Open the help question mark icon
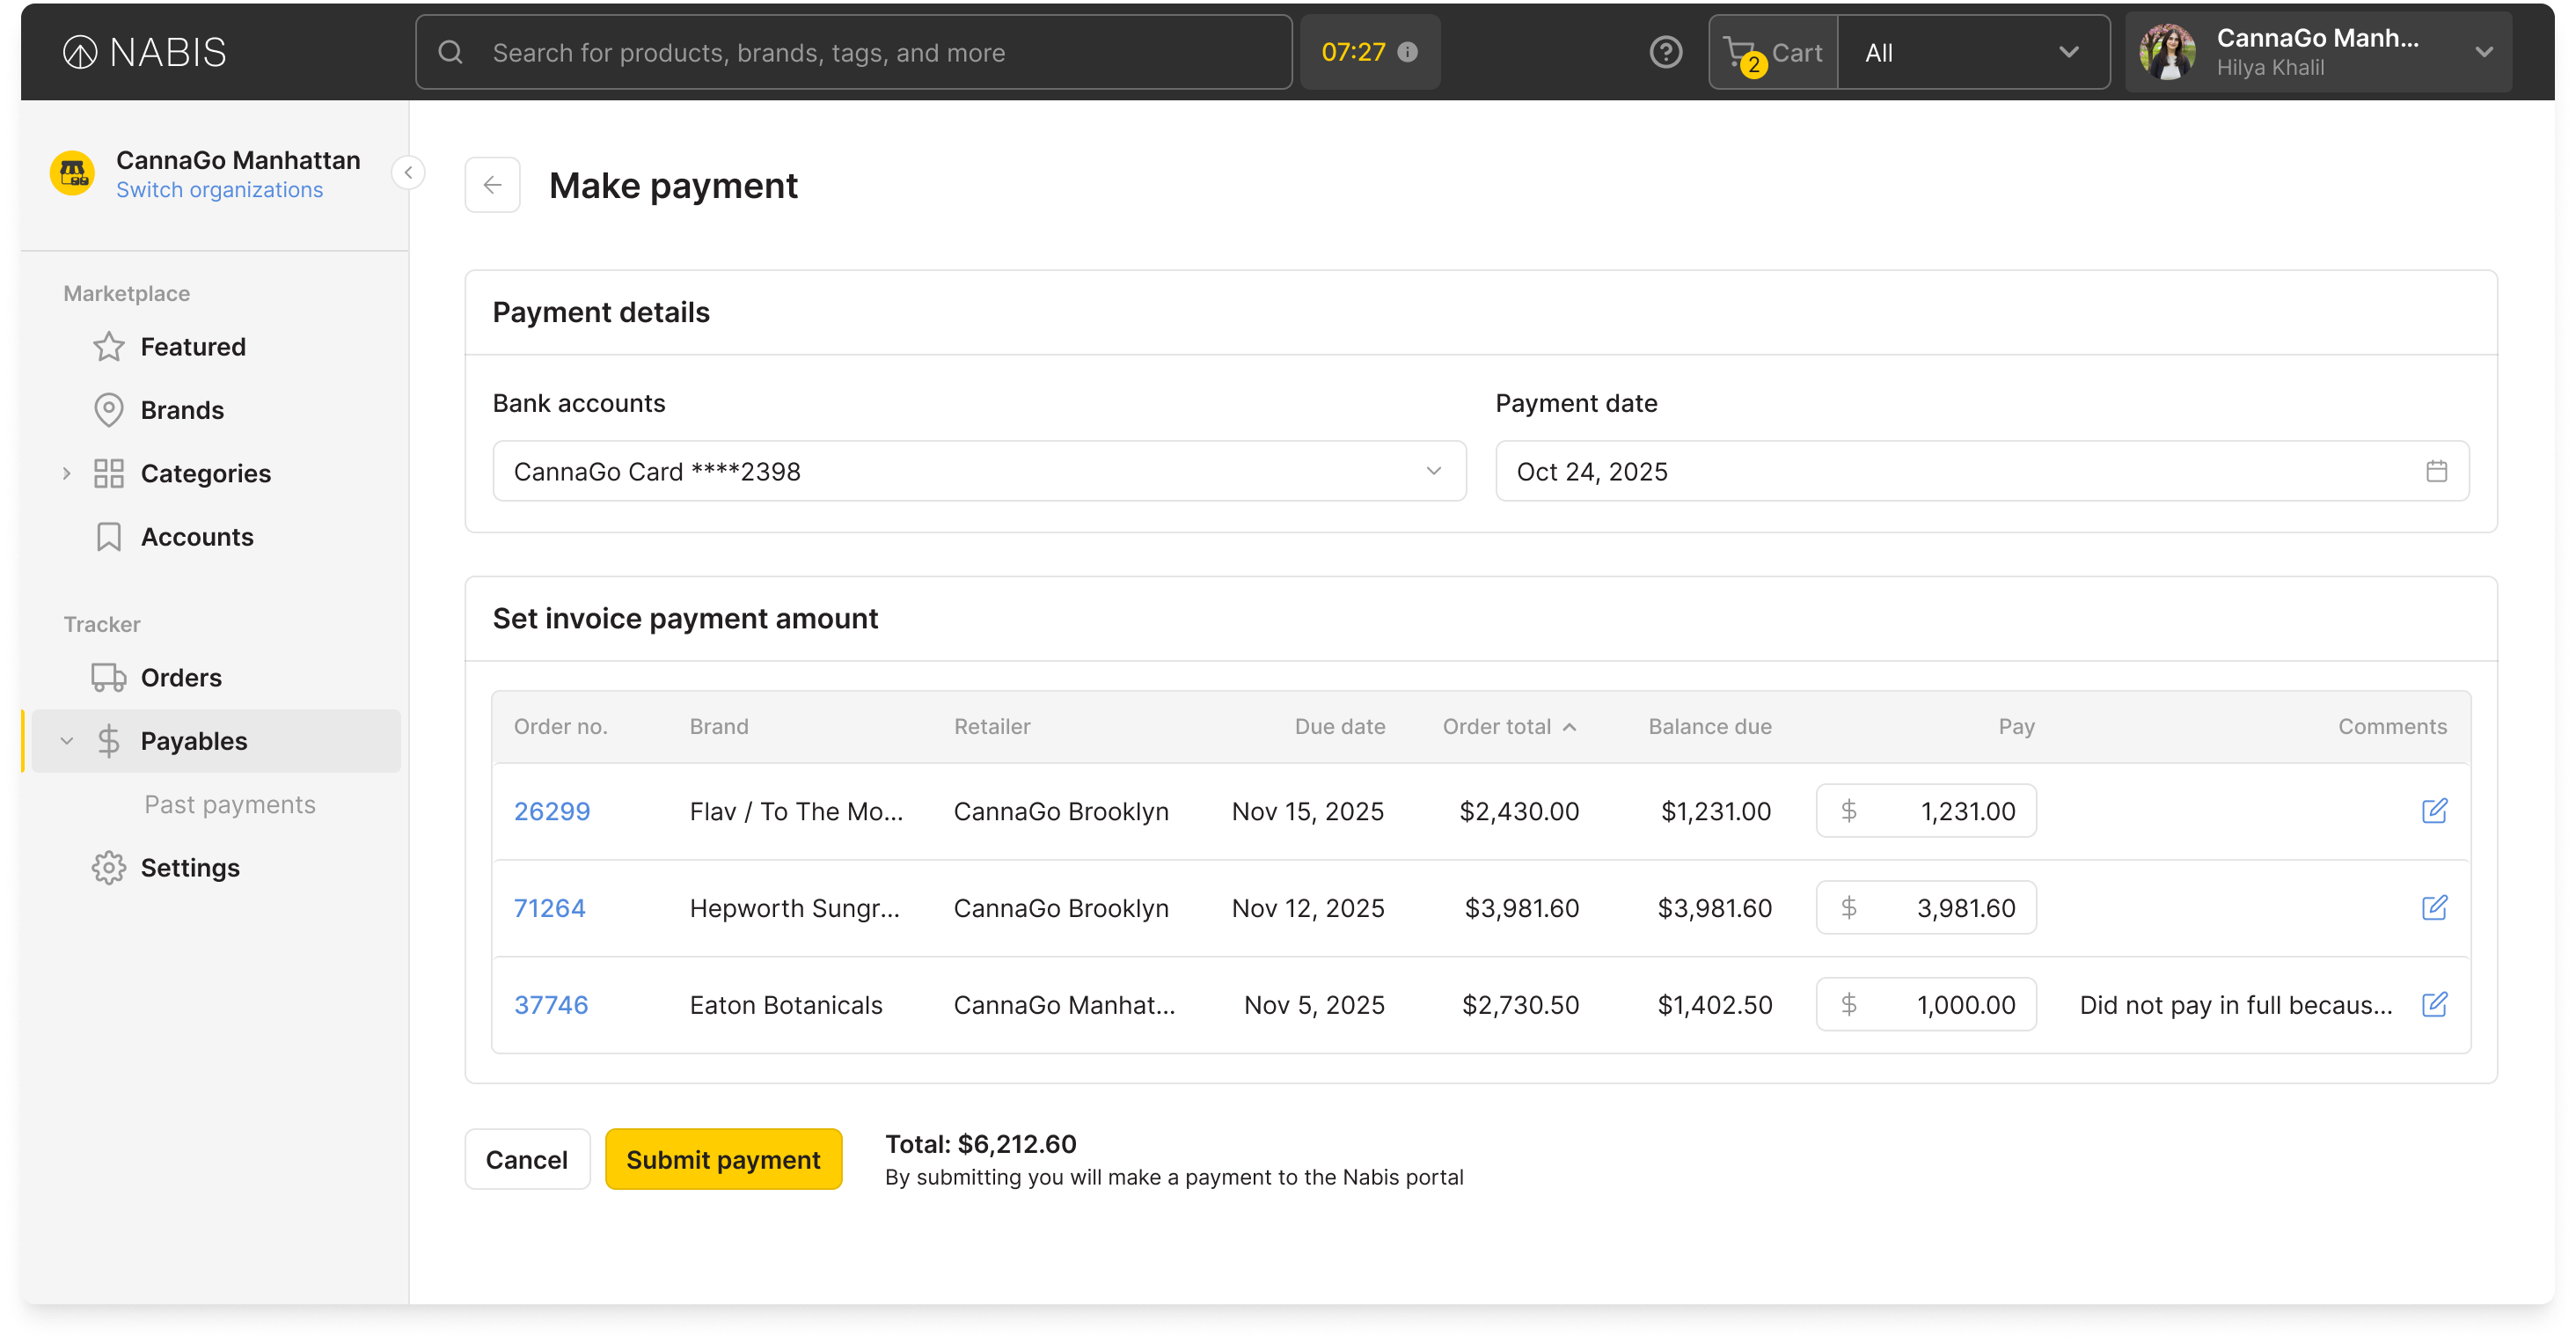The image size is (2576, 1343). pos(1665,52)
